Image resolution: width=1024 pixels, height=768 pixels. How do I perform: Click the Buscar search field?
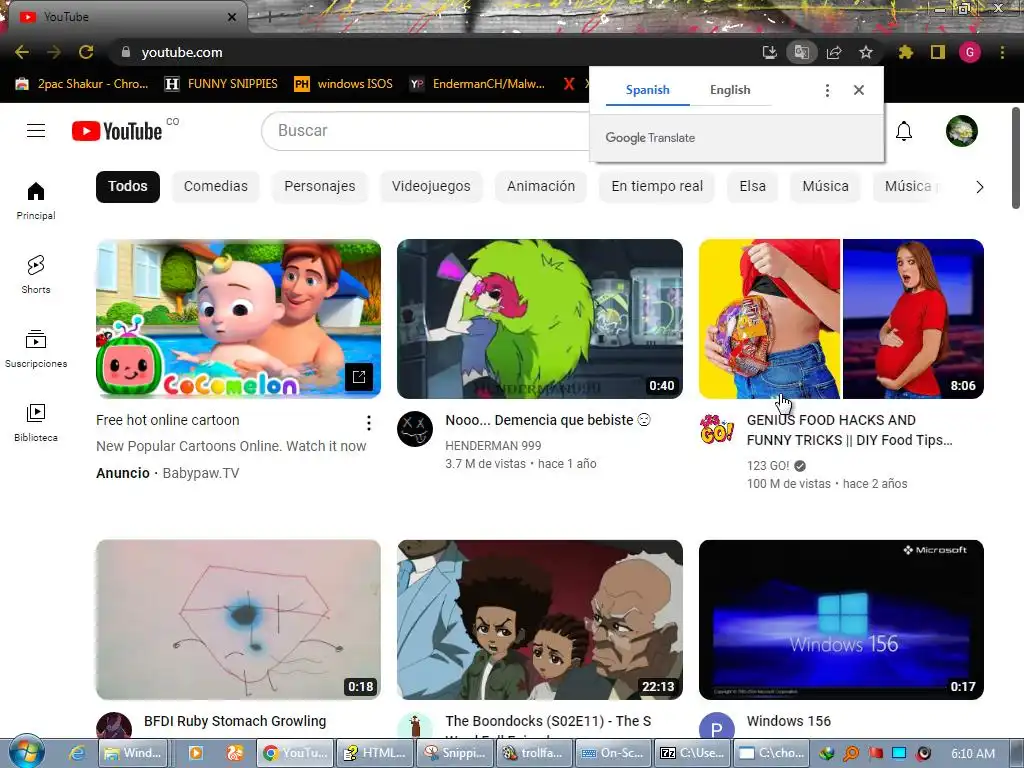point(424,131)
